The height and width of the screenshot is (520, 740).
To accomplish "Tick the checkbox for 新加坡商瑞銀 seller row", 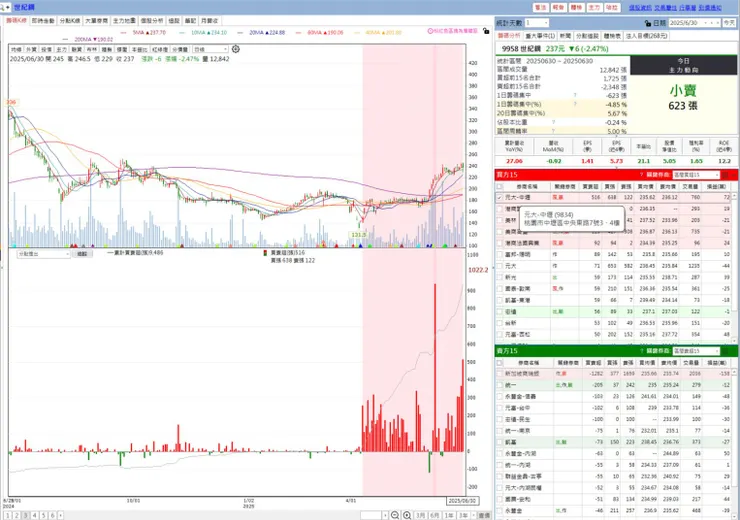I will point(499,374).
